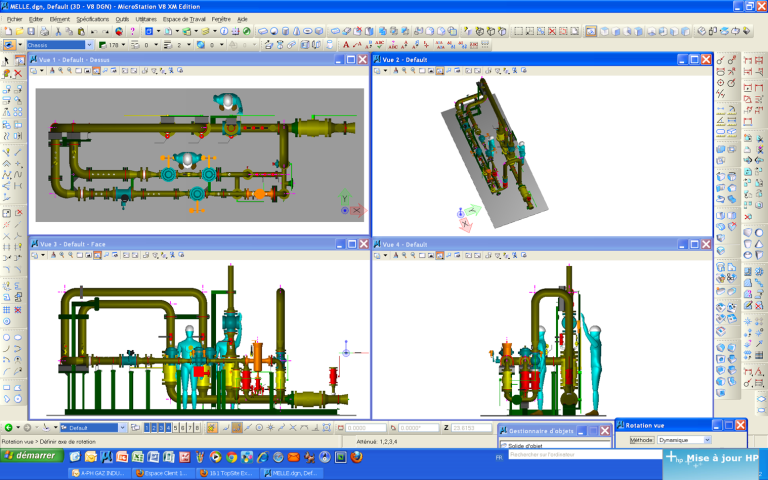The image size is (768, 480).
Task: Switch to 1&1 TopSite taskbar button
Action: [227, 473]
